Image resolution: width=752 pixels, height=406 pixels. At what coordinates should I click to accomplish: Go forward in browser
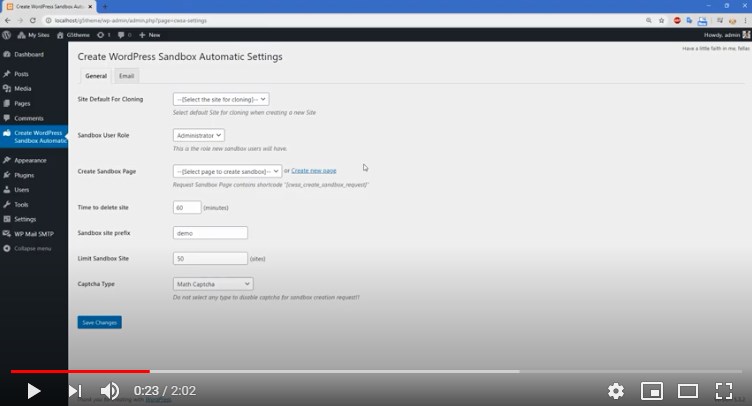pos(20,21)
